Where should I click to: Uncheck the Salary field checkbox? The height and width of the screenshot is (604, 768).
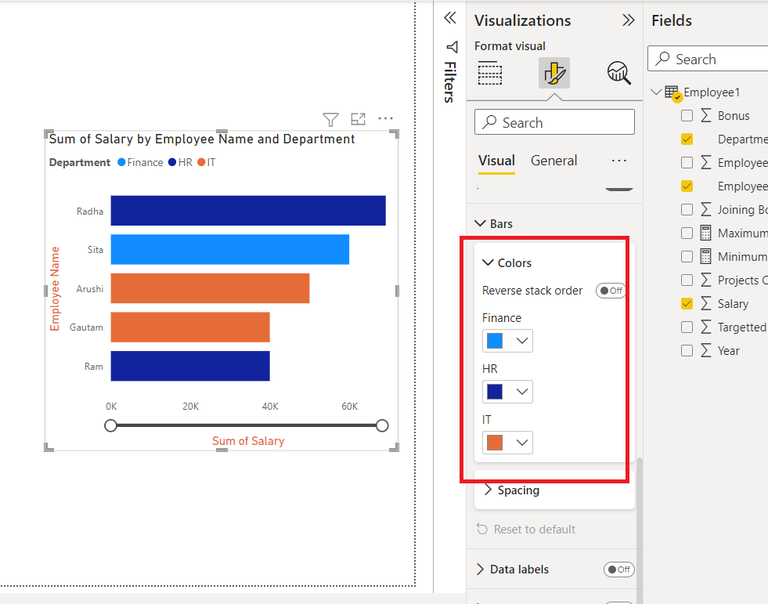click(x=687, y=304)
